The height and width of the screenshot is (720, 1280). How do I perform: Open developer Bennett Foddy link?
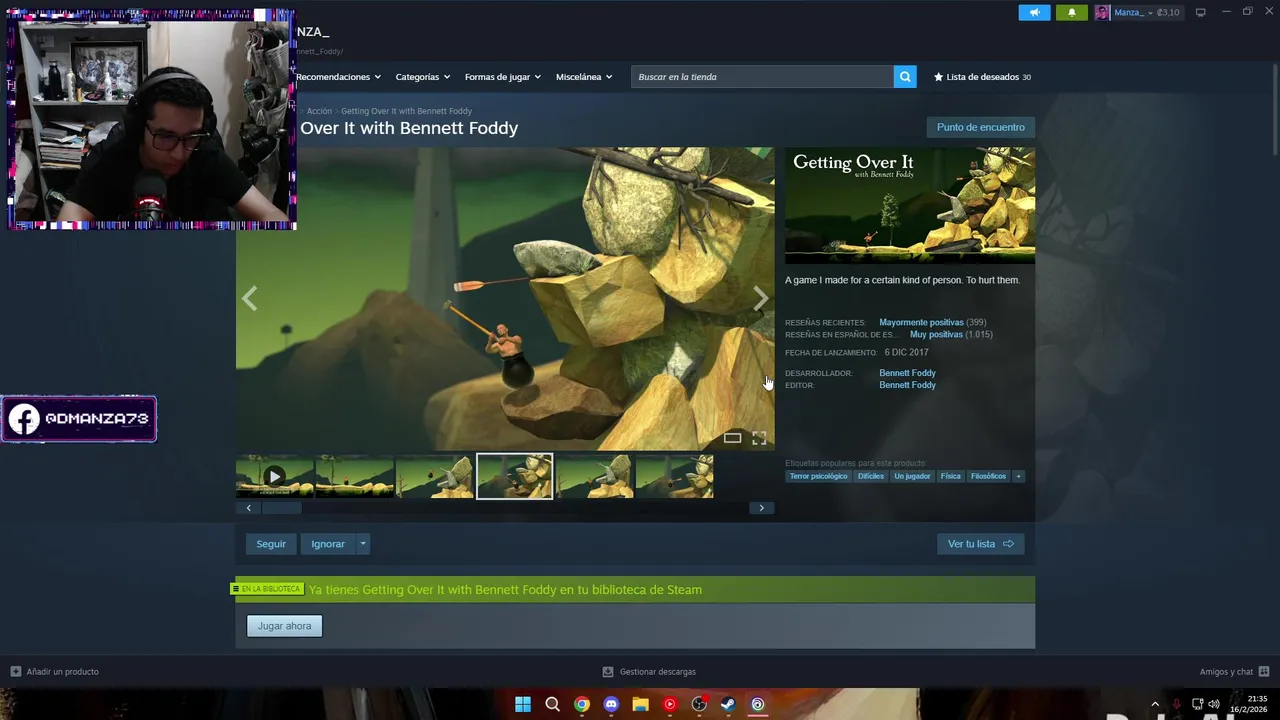tap(907, 373)
